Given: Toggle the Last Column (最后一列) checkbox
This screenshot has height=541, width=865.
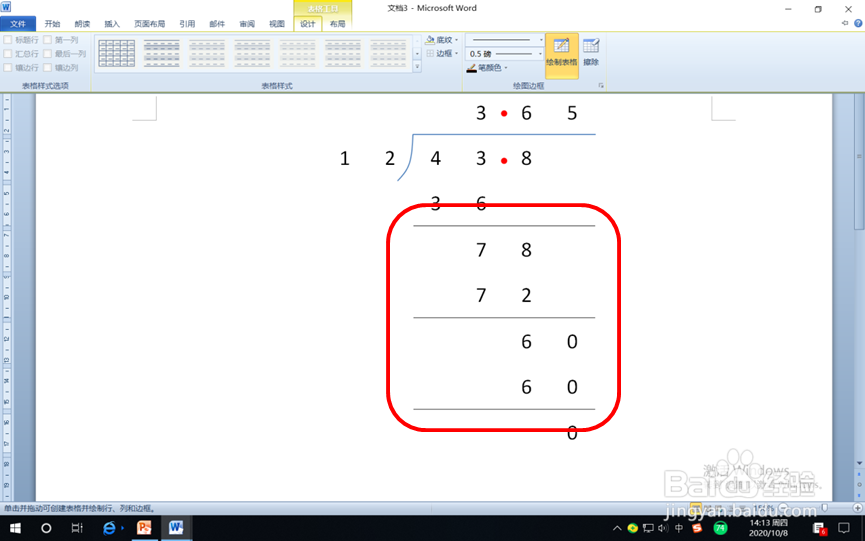Looking at the screenshot, I should click(47, 53).
